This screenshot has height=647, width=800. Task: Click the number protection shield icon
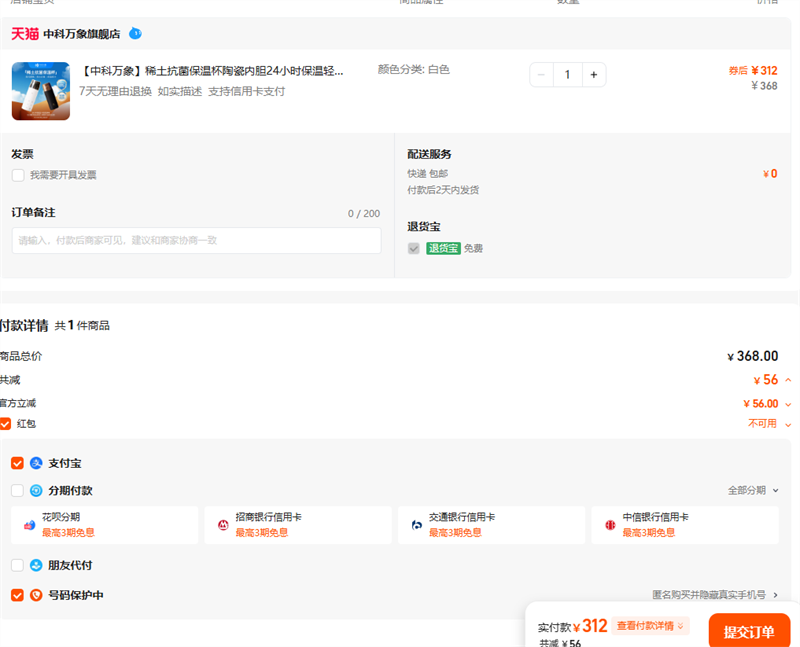coord(36,595)
